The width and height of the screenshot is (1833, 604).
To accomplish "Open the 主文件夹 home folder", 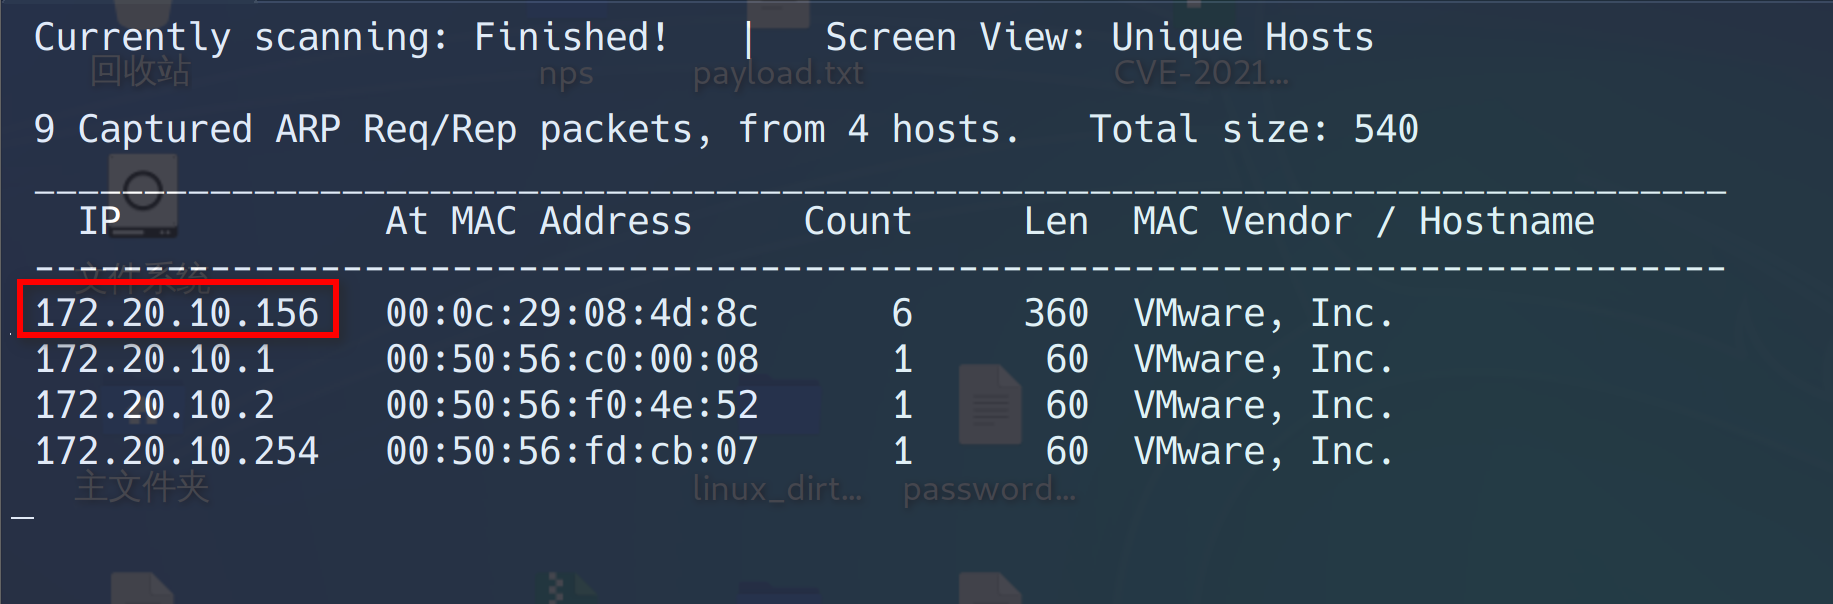I will click(142, 487).
